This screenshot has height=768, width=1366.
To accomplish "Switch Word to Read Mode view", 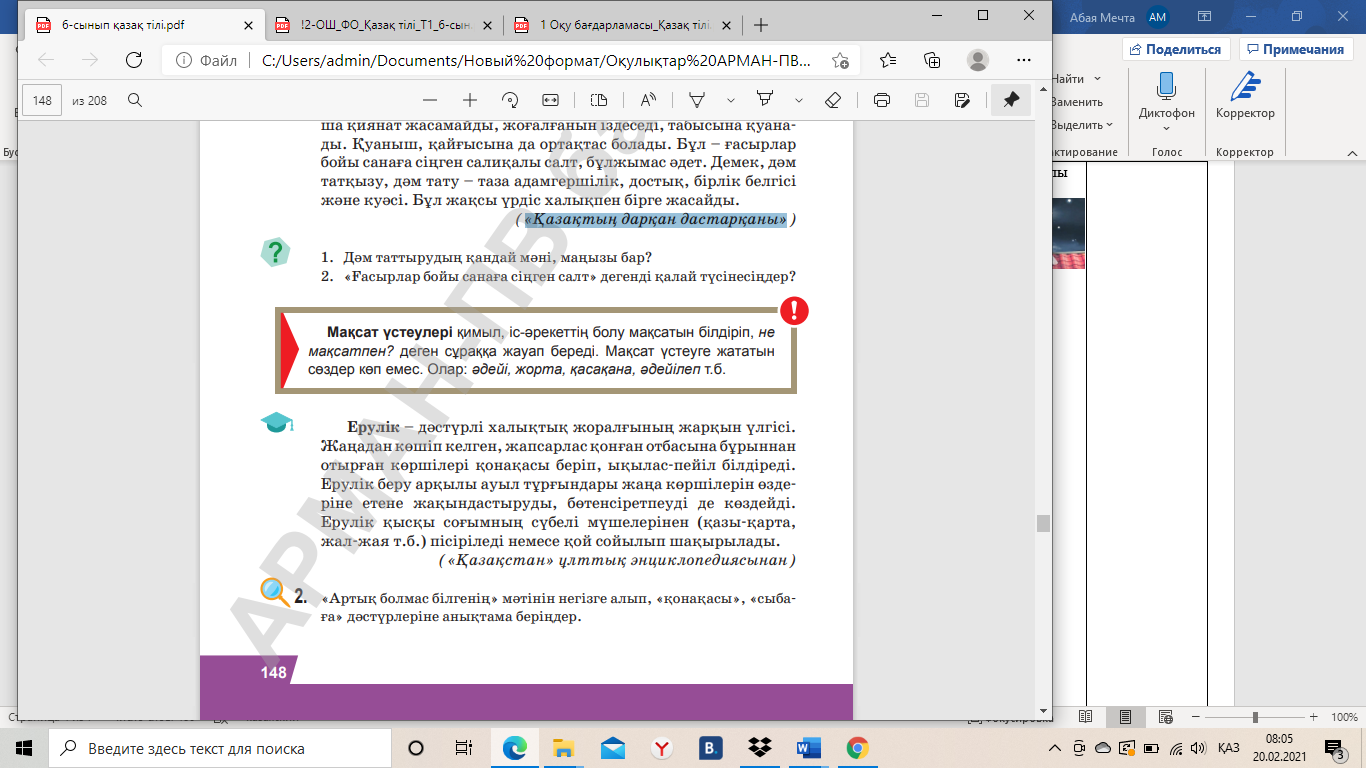I will point(1088,717).
